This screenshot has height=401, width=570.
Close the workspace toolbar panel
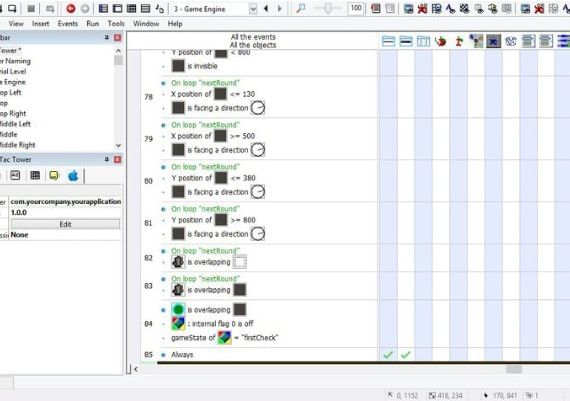pyautogui.click(x=117, y=37)
